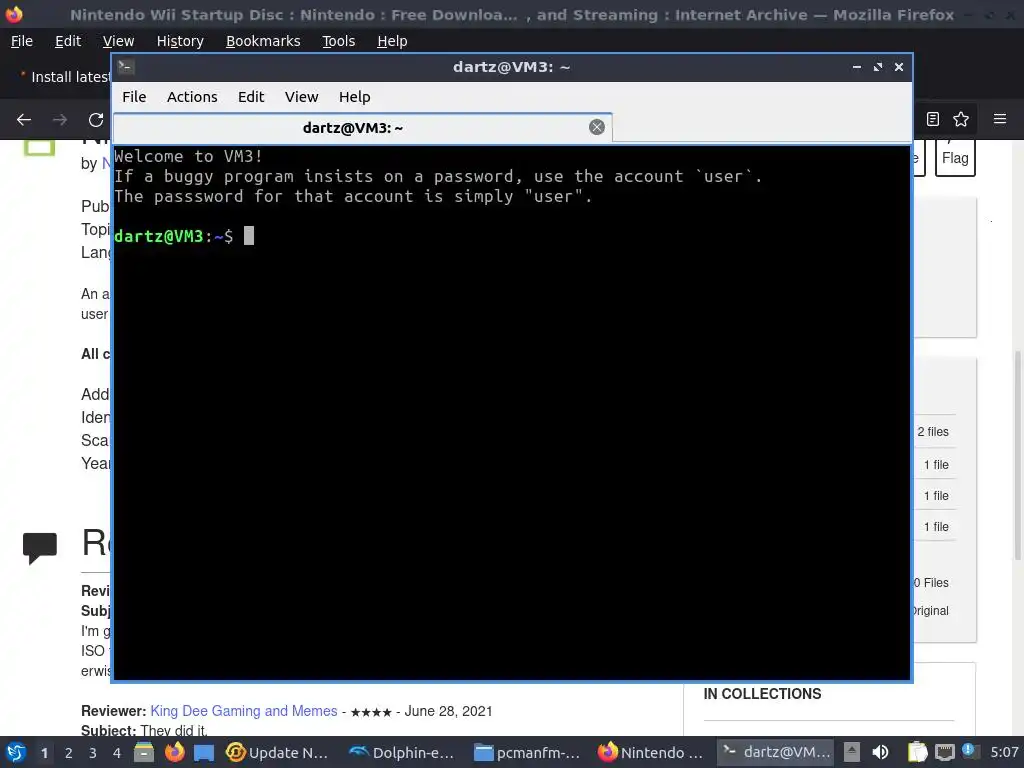
Task: Launch file manager from taskbar quicklaunch
Action: (x=144, y=752)
